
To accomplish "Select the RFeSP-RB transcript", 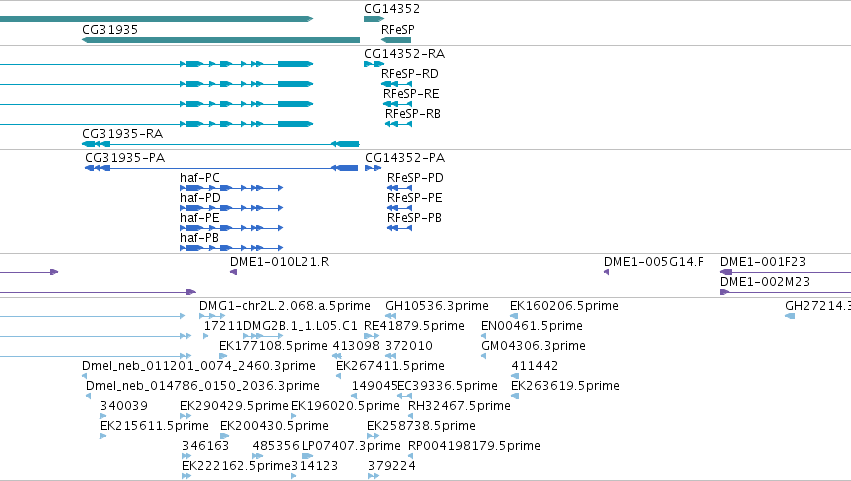I will [398, 124].
